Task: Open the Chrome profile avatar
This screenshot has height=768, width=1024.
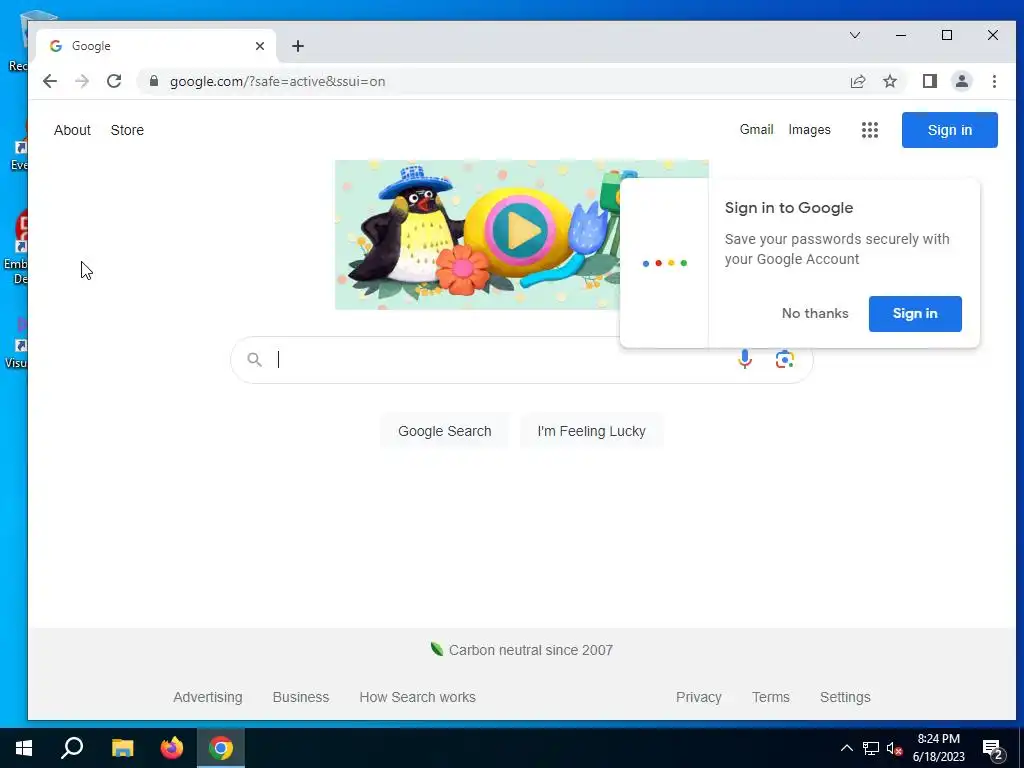Action: tap(961, 81)
